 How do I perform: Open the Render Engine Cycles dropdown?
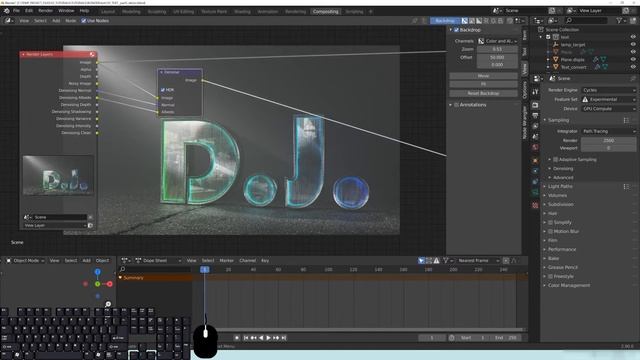coord(609,90)
